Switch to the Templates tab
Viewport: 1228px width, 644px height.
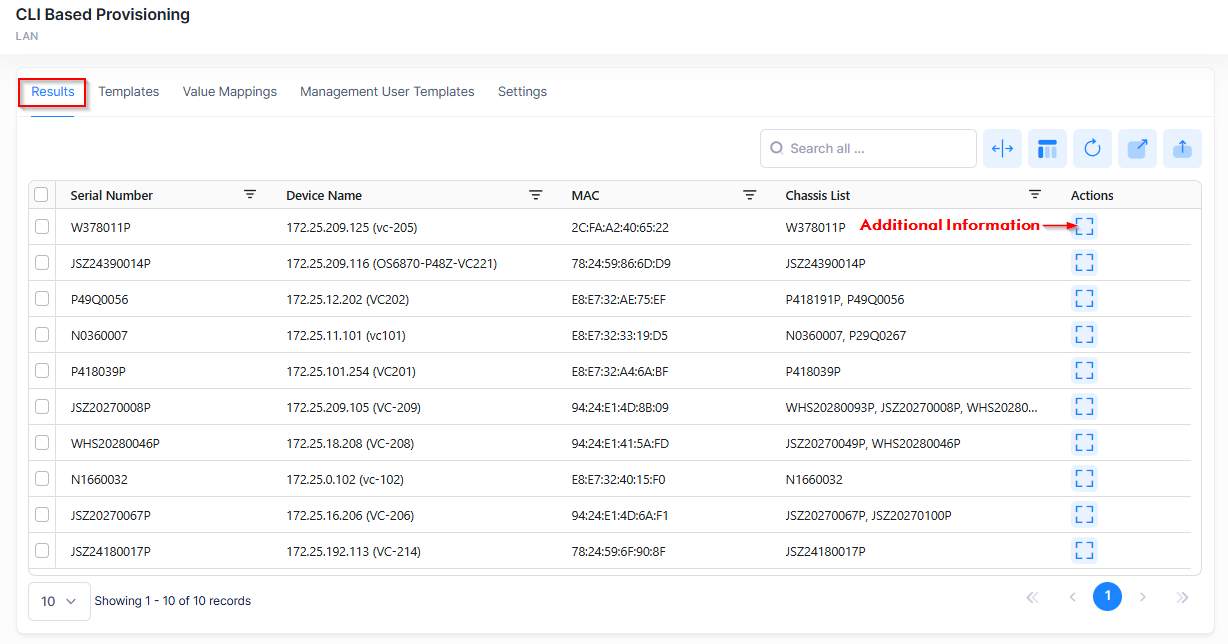click(128, 92)
